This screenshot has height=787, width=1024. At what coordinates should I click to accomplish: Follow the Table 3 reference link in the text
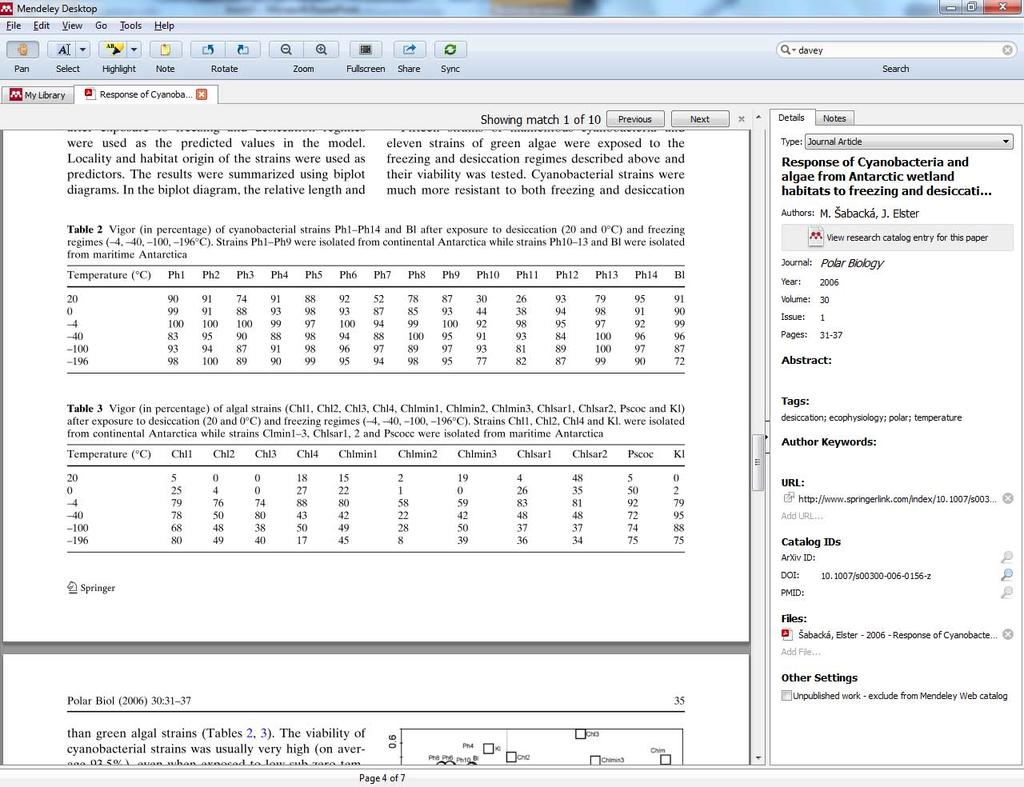[264, 733]
